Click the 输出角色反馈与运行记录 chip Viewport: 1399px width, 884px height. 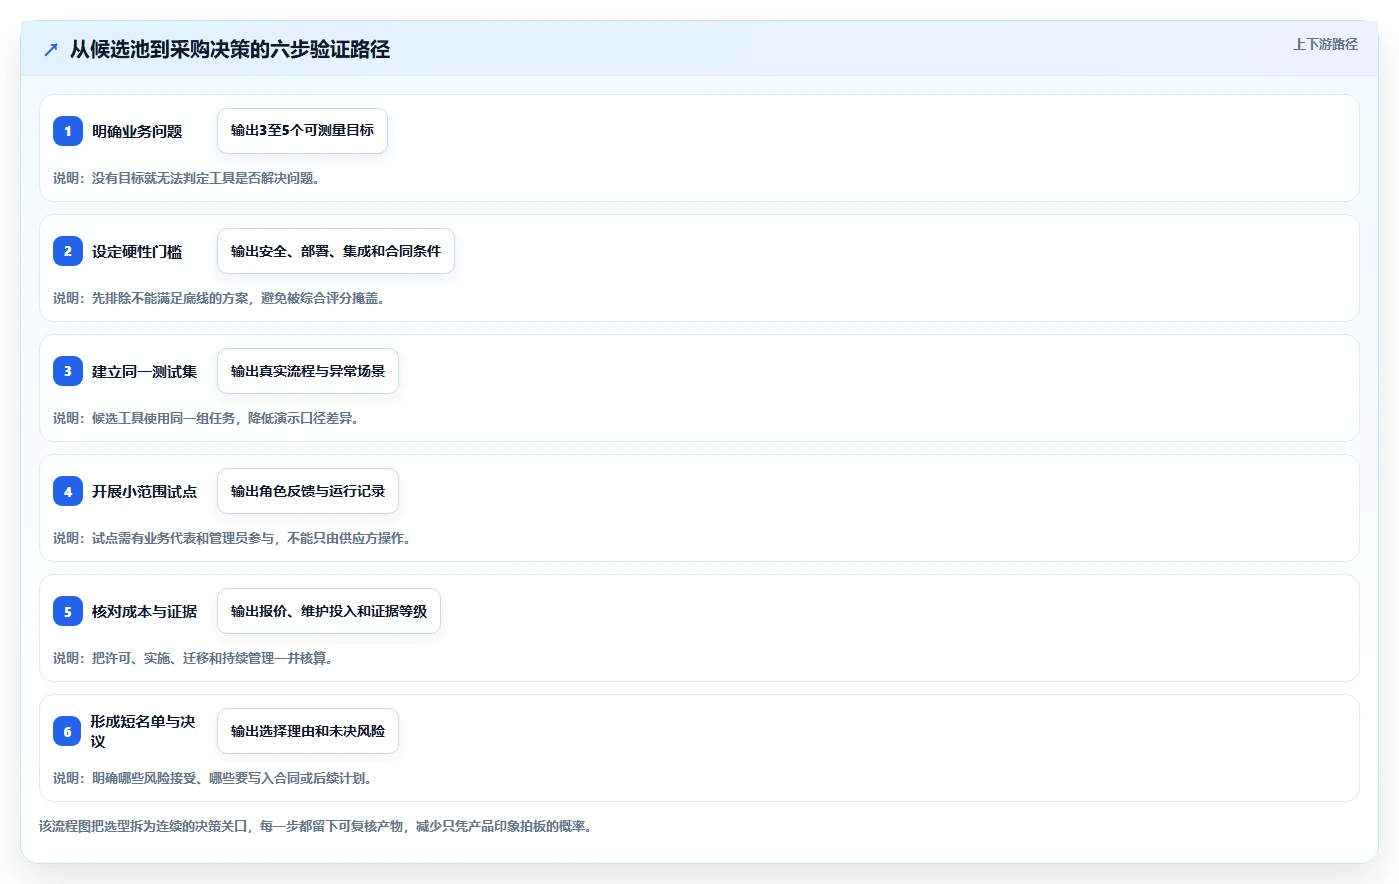[x=308, y=491]
